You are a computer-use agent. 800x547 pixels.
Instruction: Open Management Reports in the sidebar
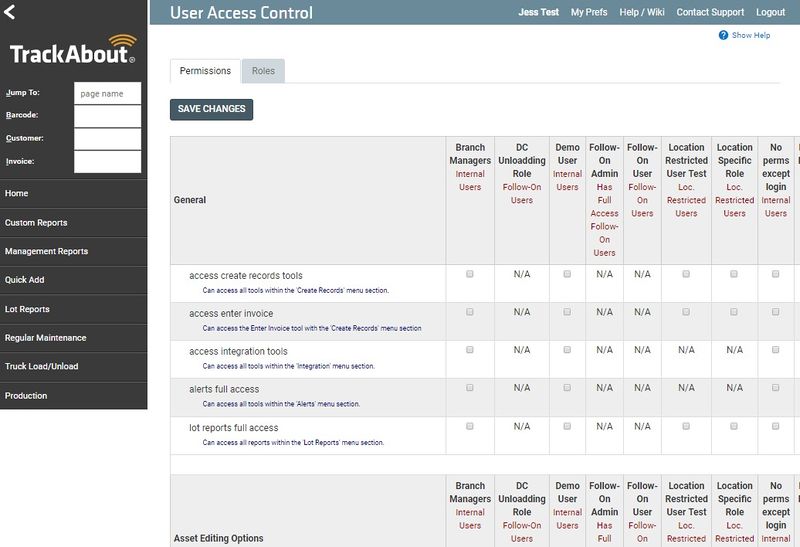coord(73,251)
